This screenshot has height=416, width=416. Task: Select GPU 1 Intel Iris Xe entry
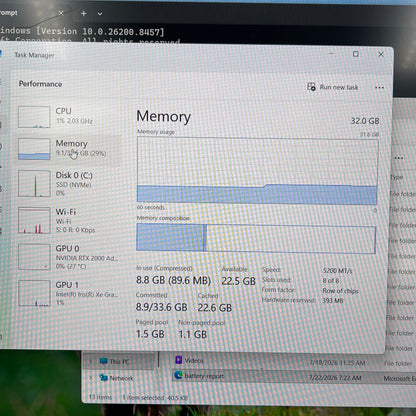pyautogui.click(x=68, y=293)
